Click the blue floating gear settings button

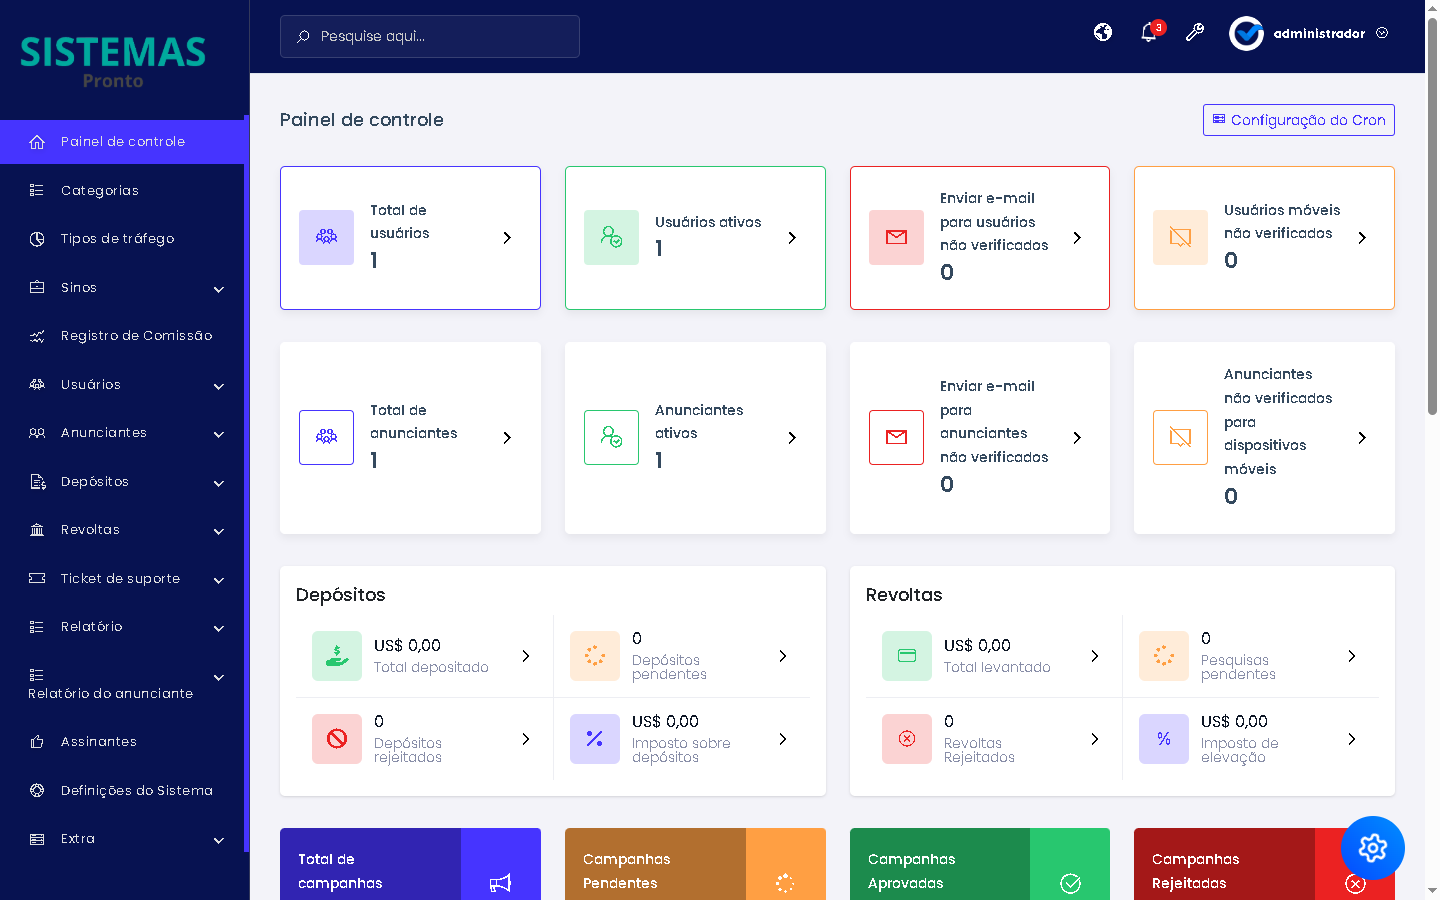tap(1372, 848)
